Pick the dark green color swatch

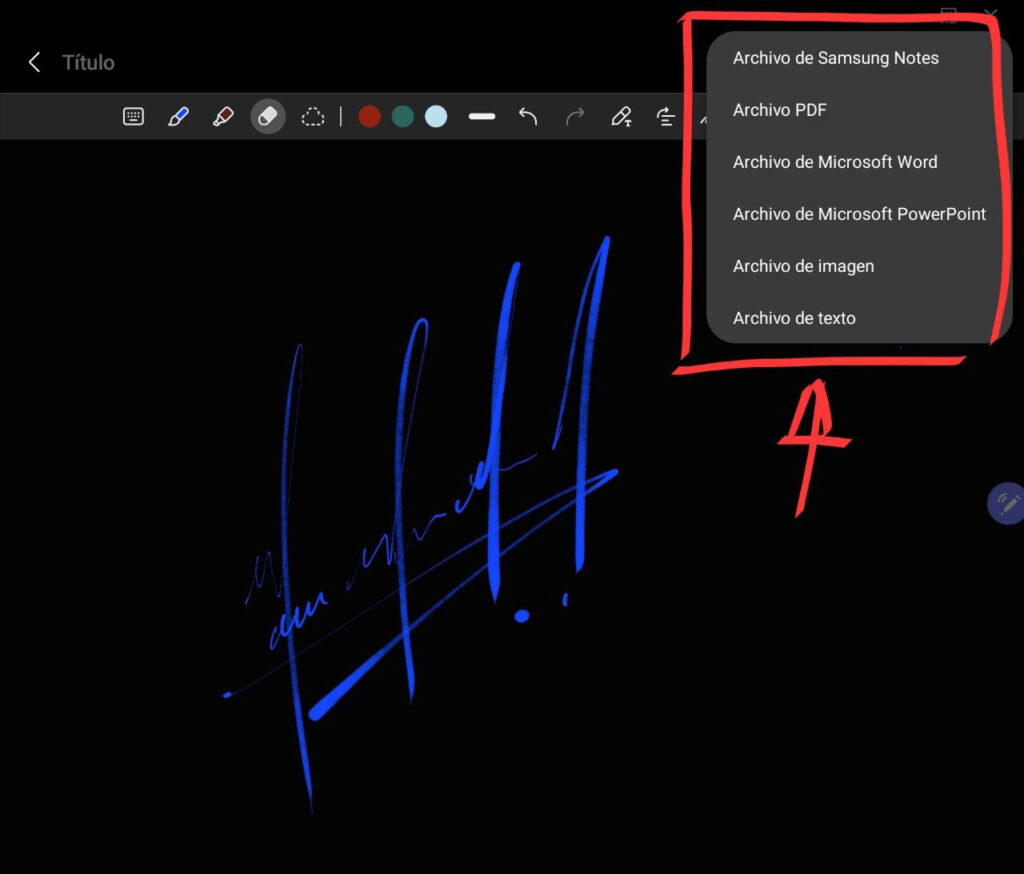402,117
